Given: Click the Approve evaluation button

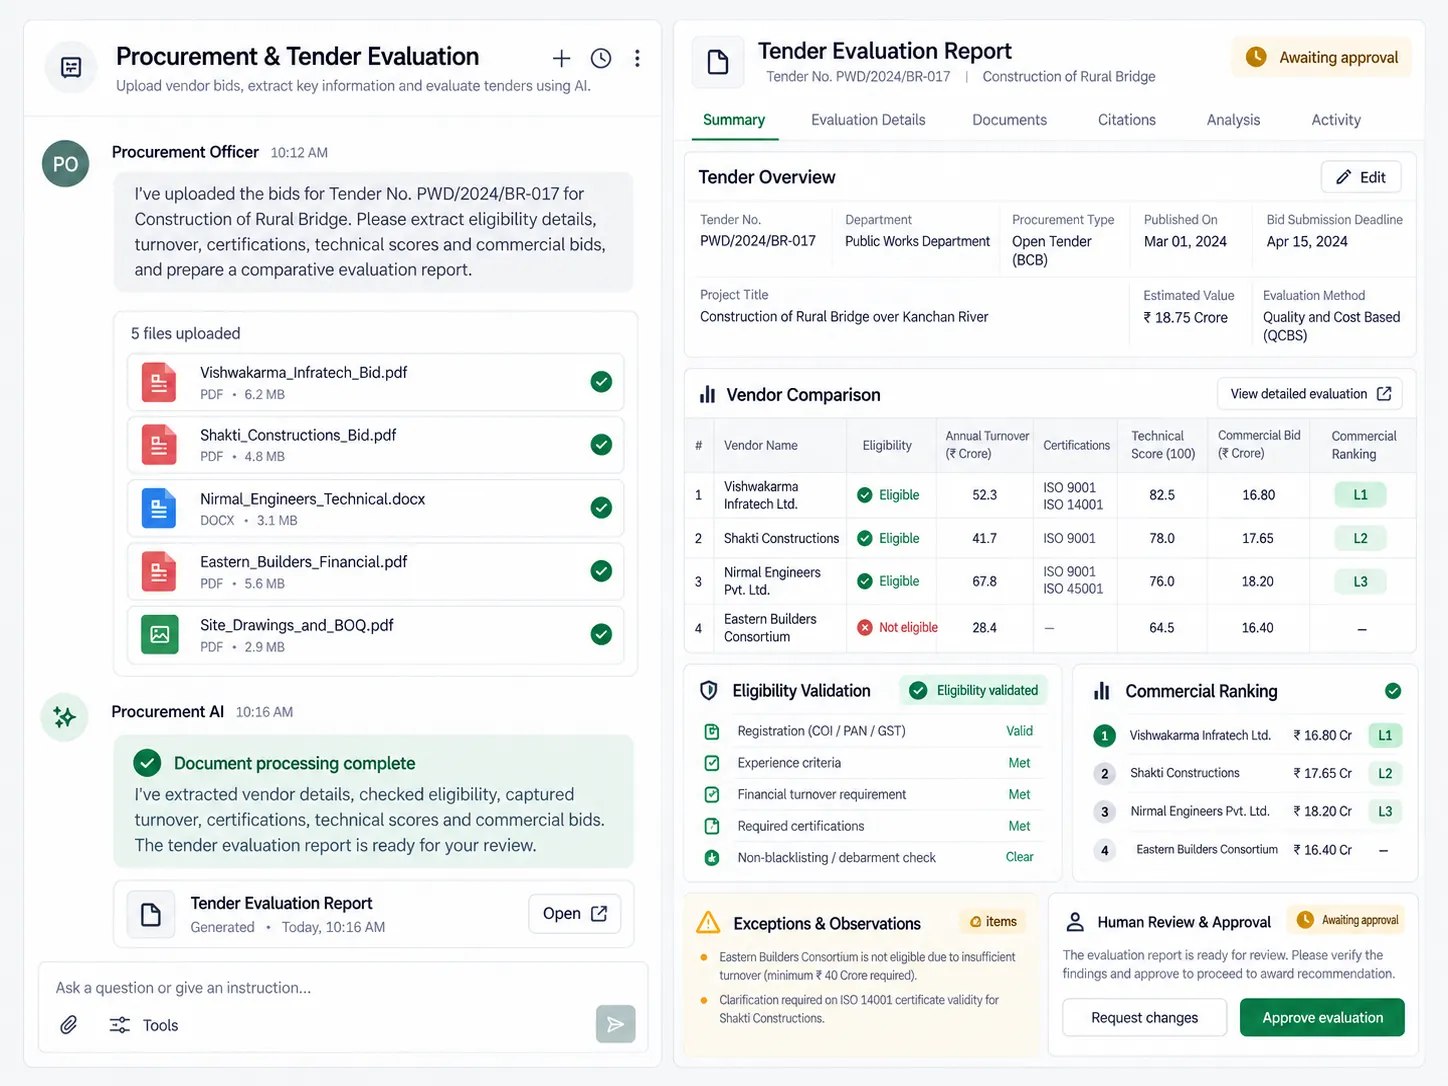Looking at the screenshot, I should (x=1322, y=1017).
